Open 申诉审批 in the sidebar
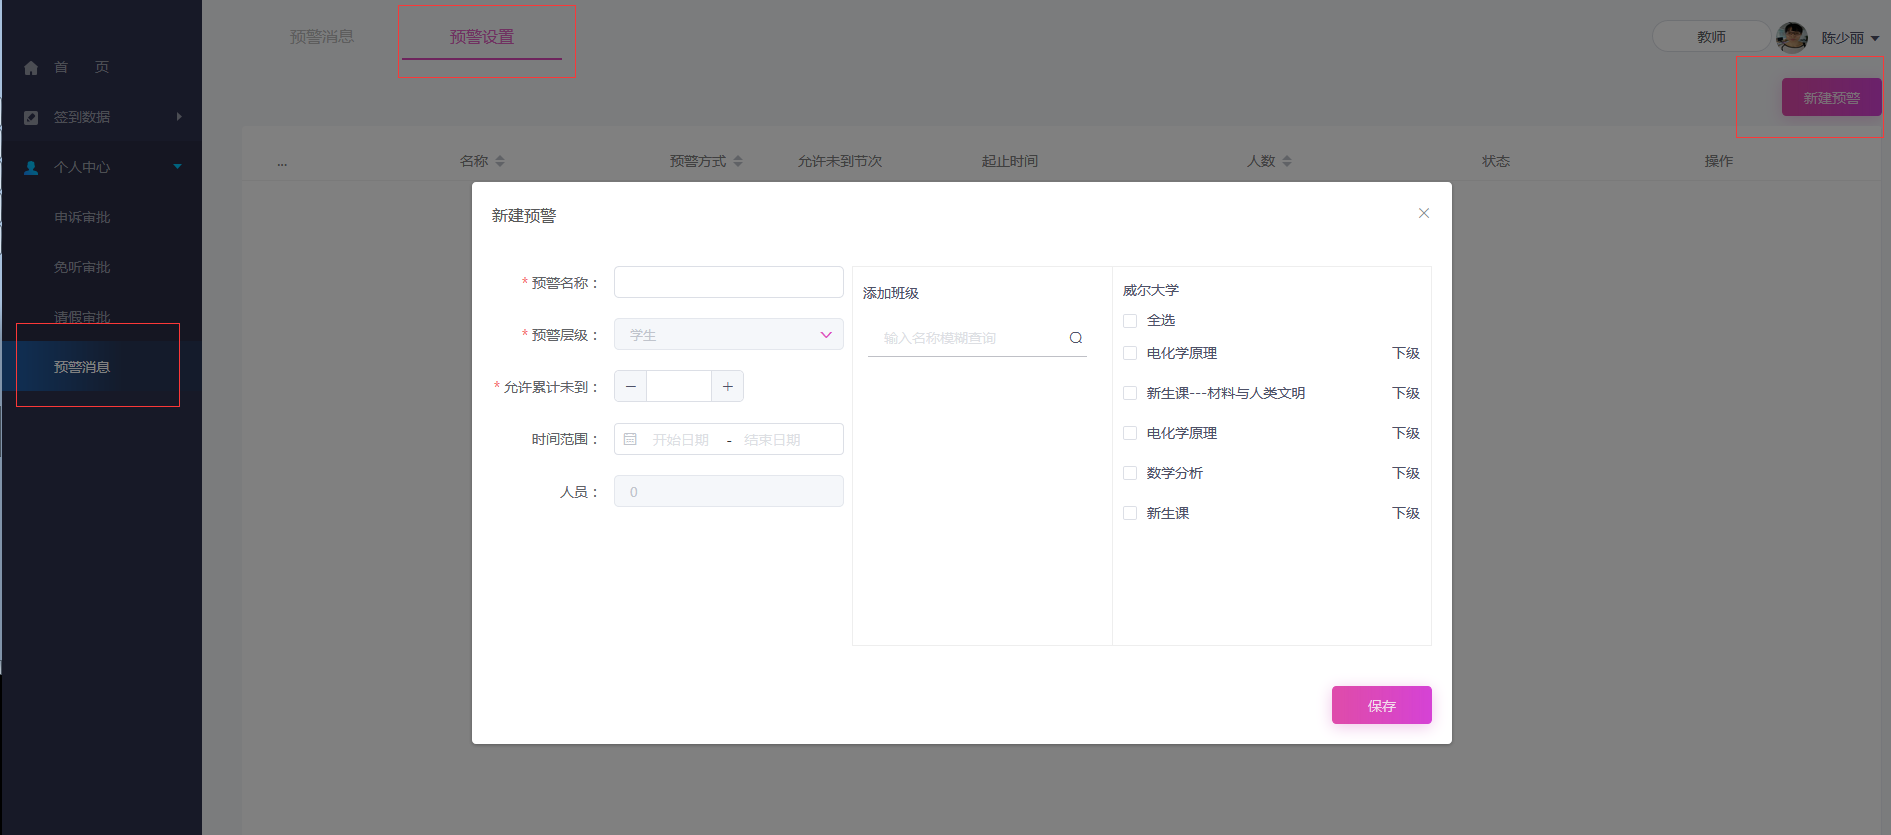 [82, 217]
